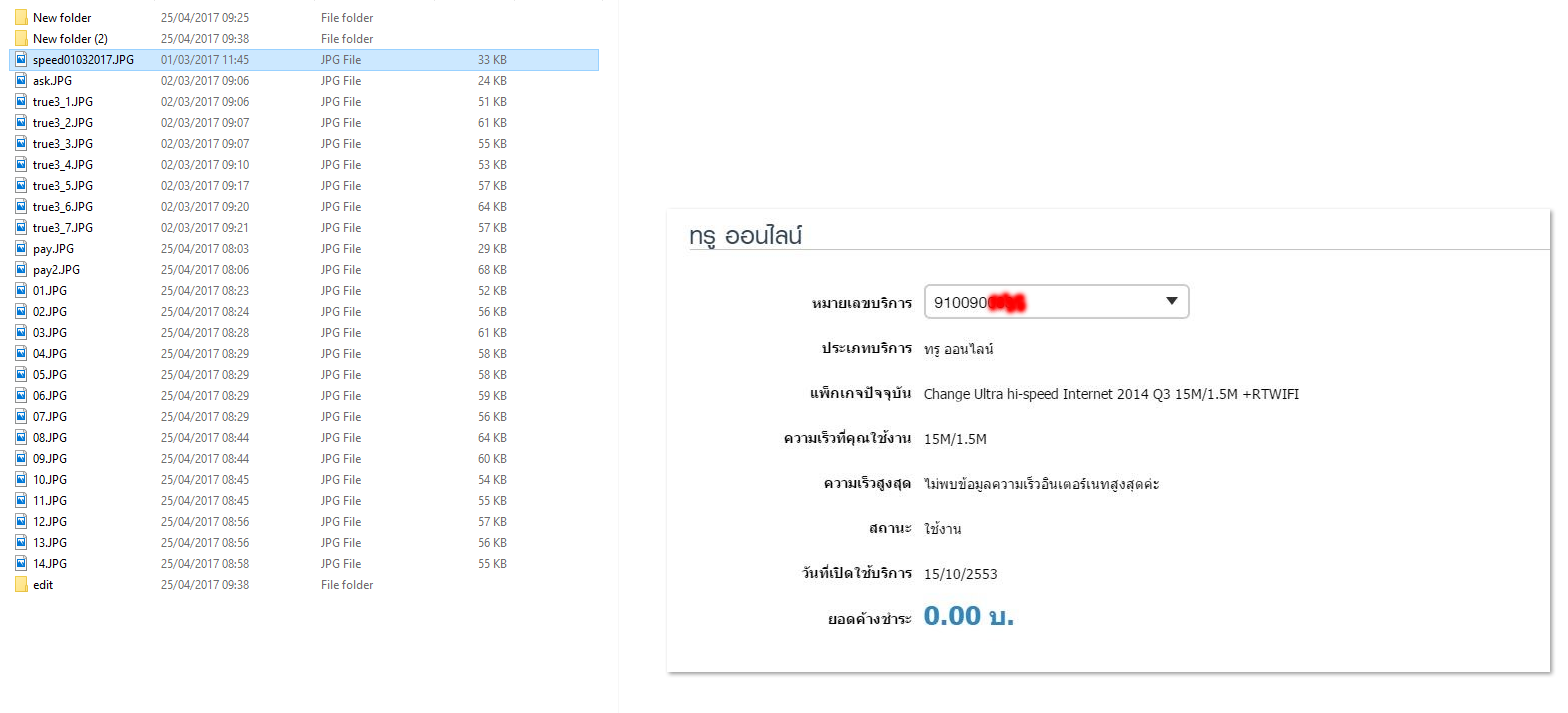Click the pay2.JPG file icon
This screenshot has height=713, width=1568.
(21, 269)
